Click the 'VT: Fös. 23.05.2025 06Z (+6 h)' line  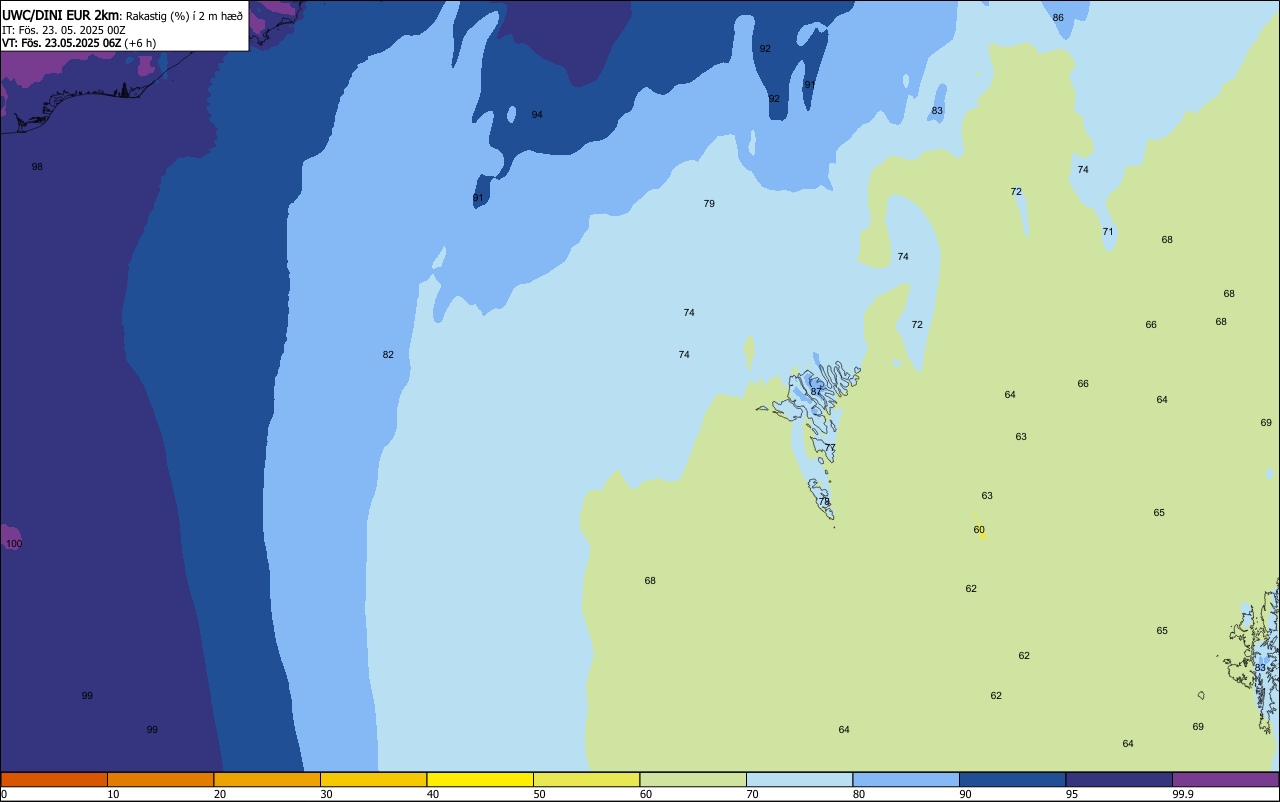(79, 43)
